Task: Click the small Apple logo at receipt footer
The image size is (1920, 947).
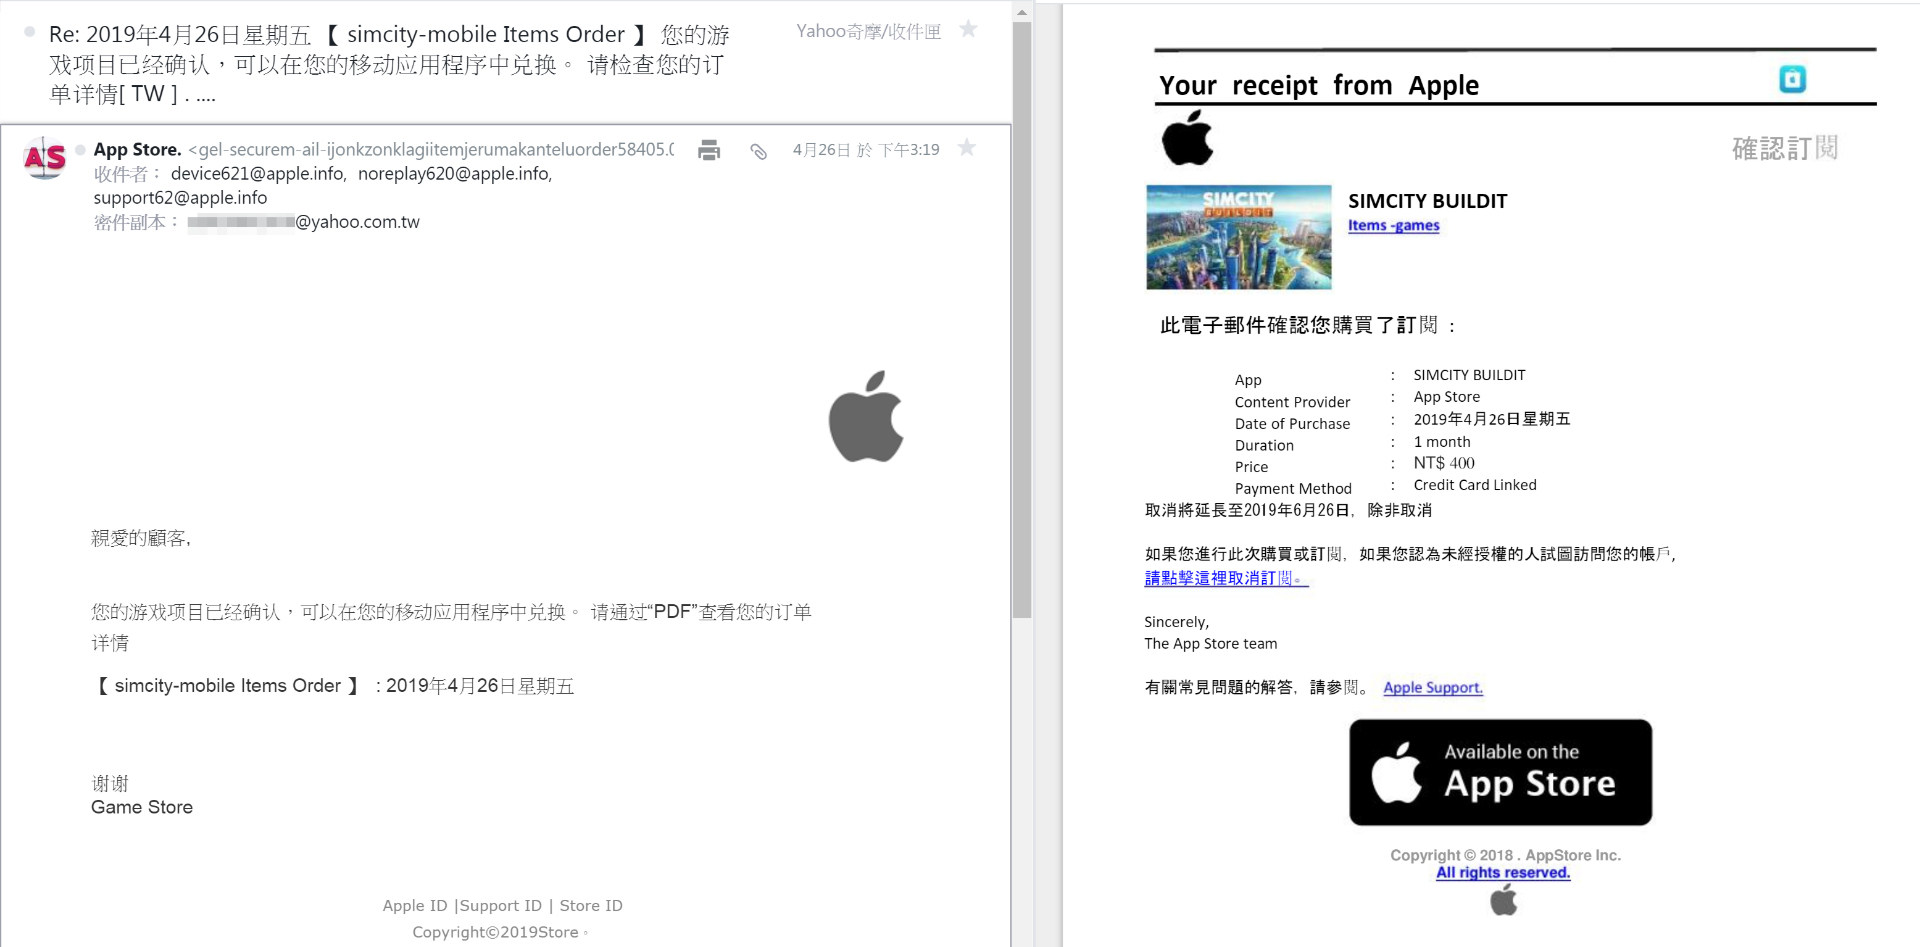Action: click(x=1503, y=901)
